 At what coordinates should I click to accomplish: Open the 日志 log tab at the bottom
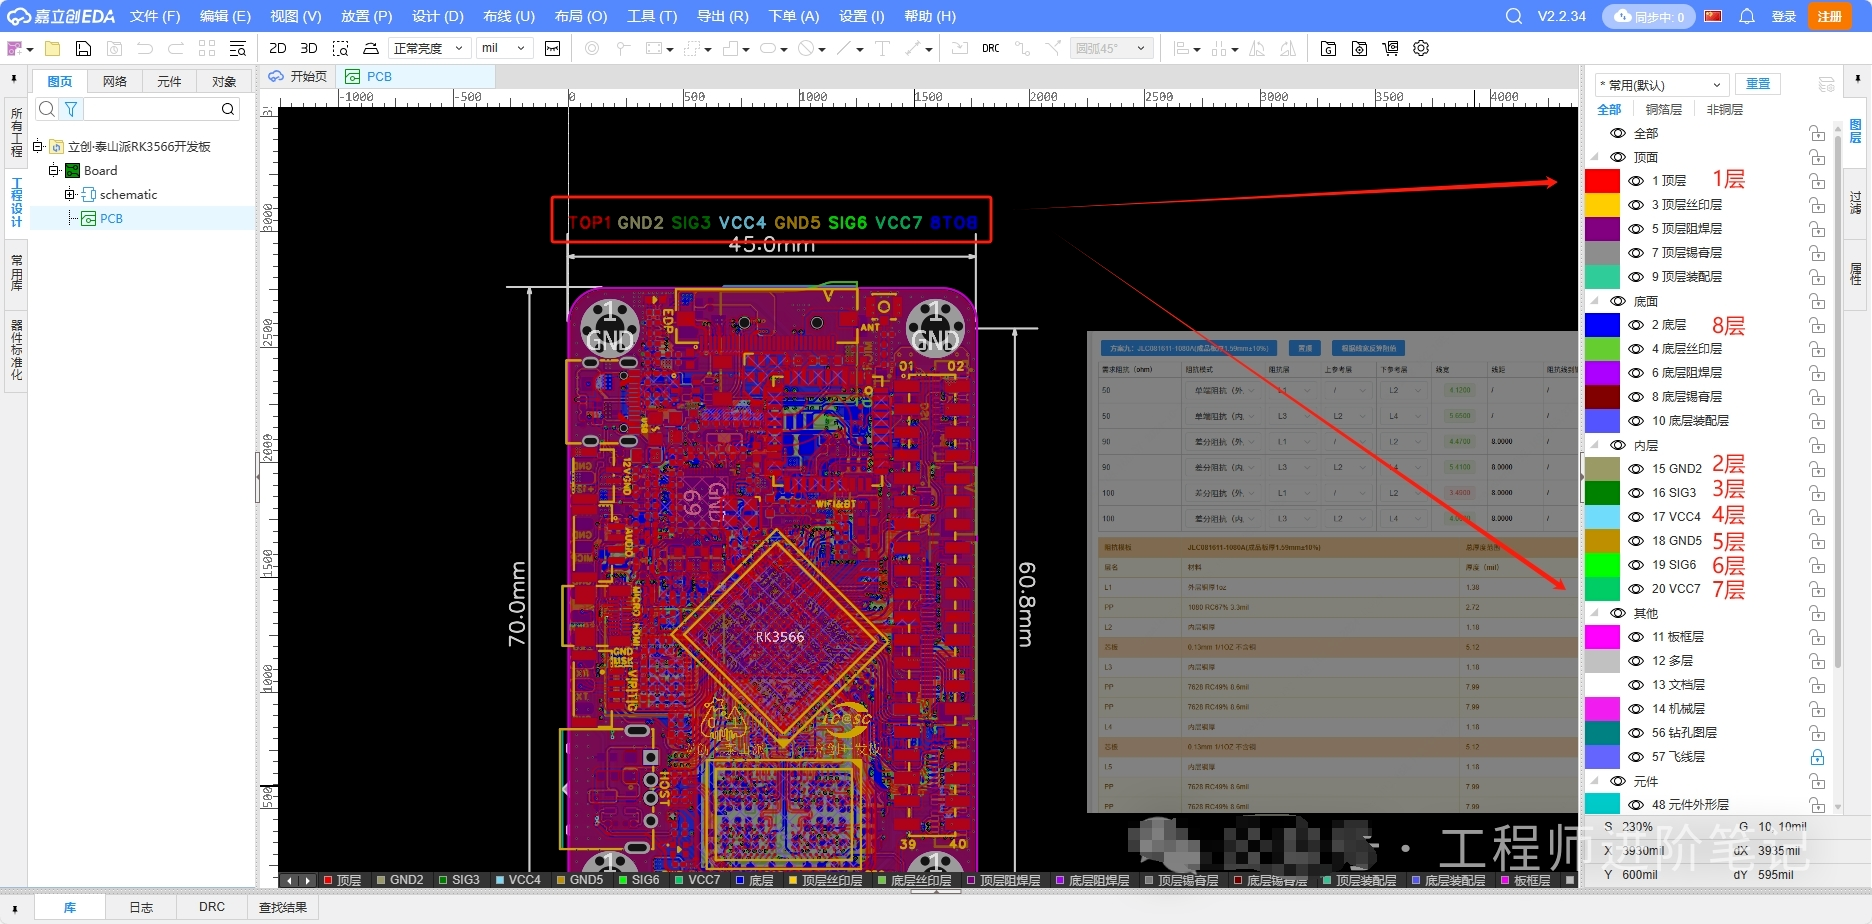pyautogui.click(x=141, y=907)
